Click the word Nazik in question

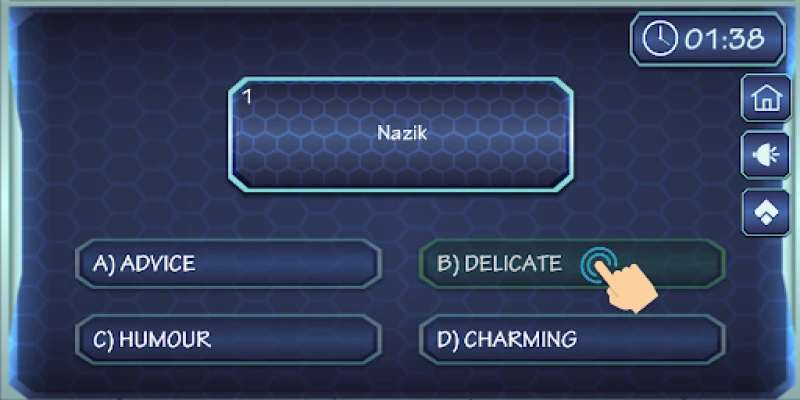click(x=402, y=132)
